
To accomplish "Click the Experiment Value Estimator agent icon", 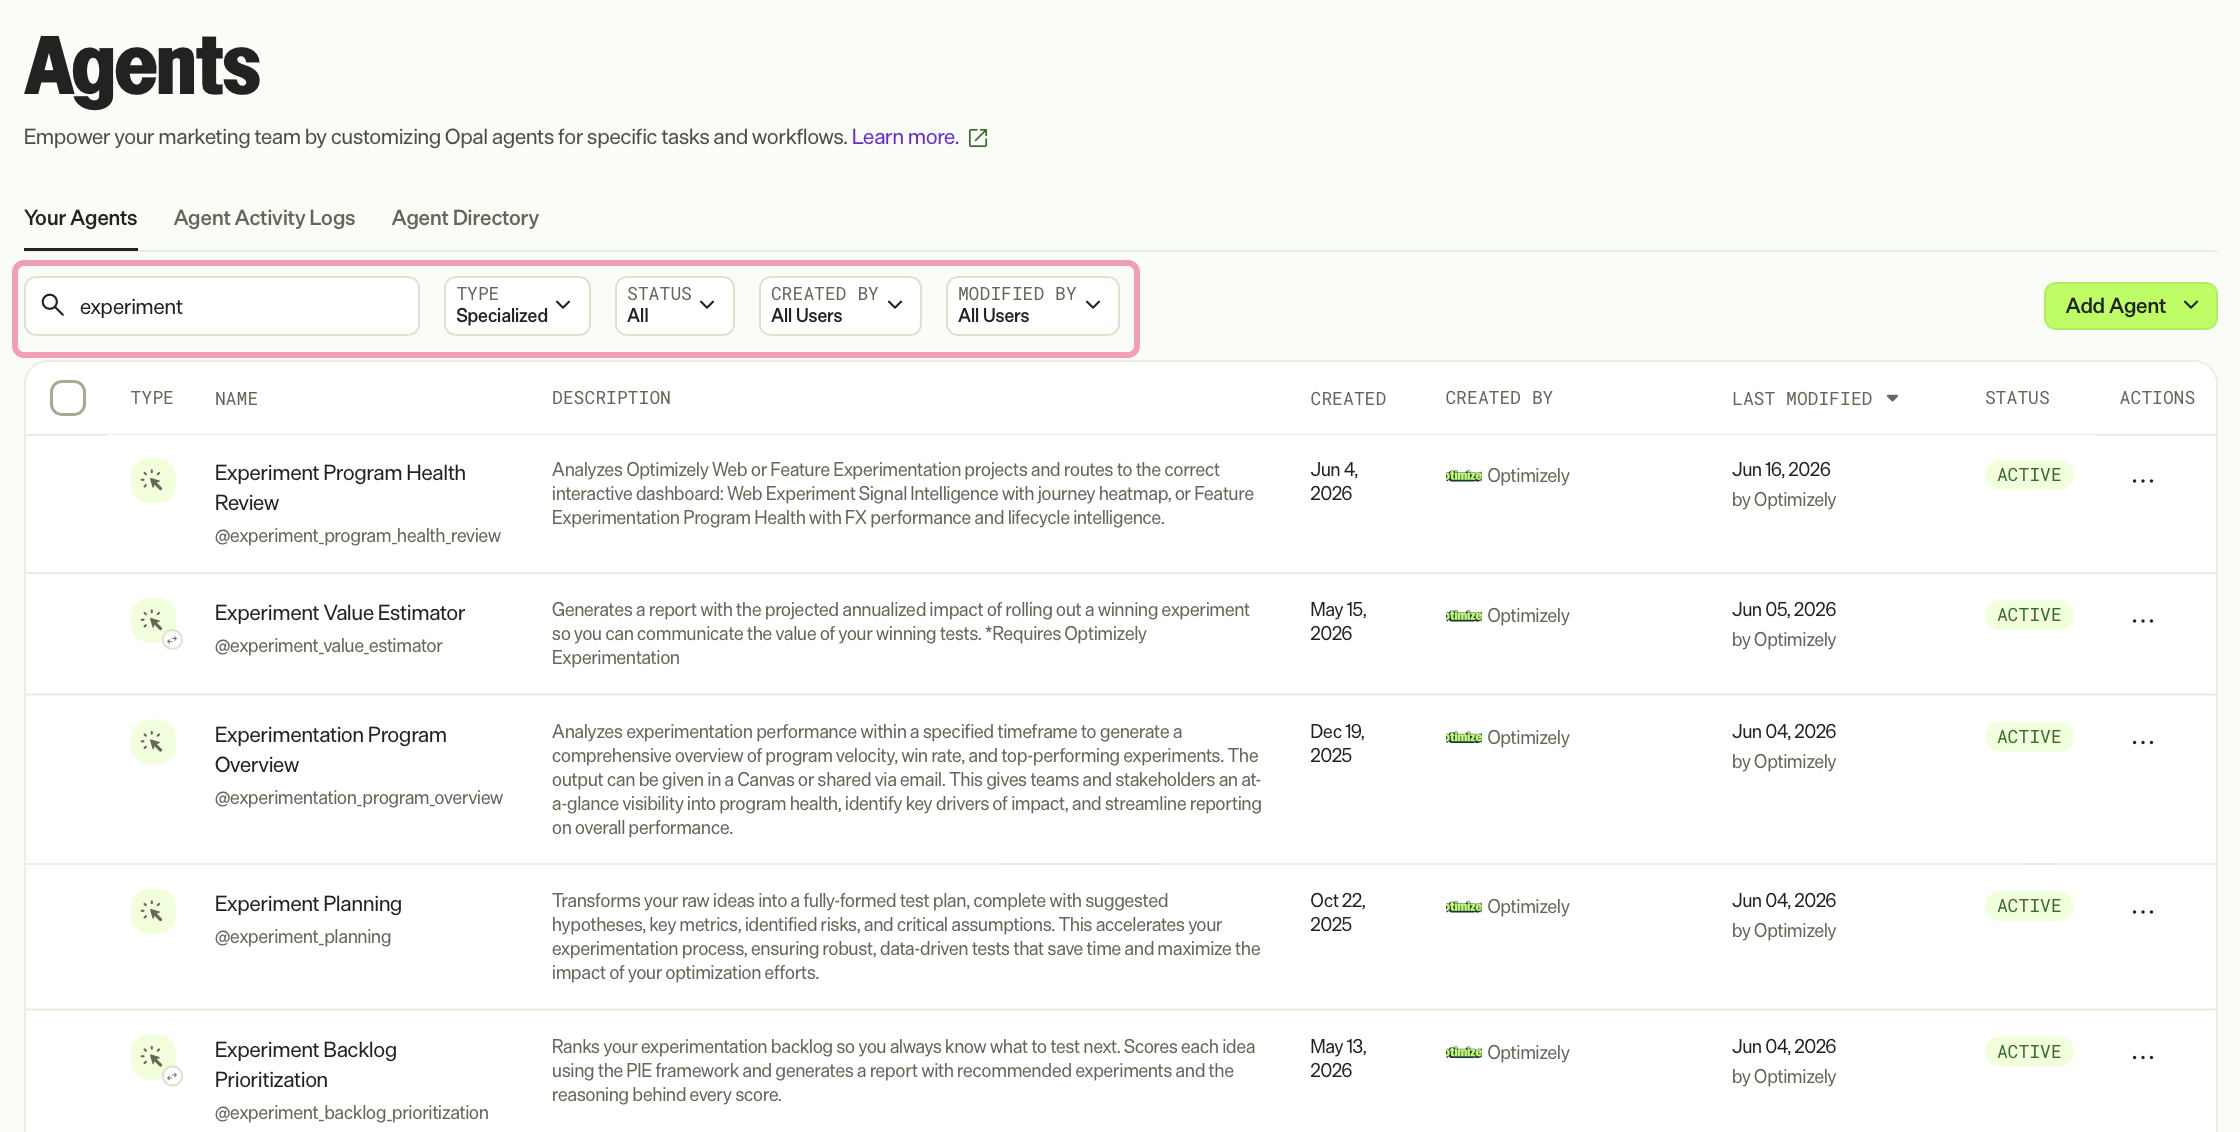I will tap(153, 621).
